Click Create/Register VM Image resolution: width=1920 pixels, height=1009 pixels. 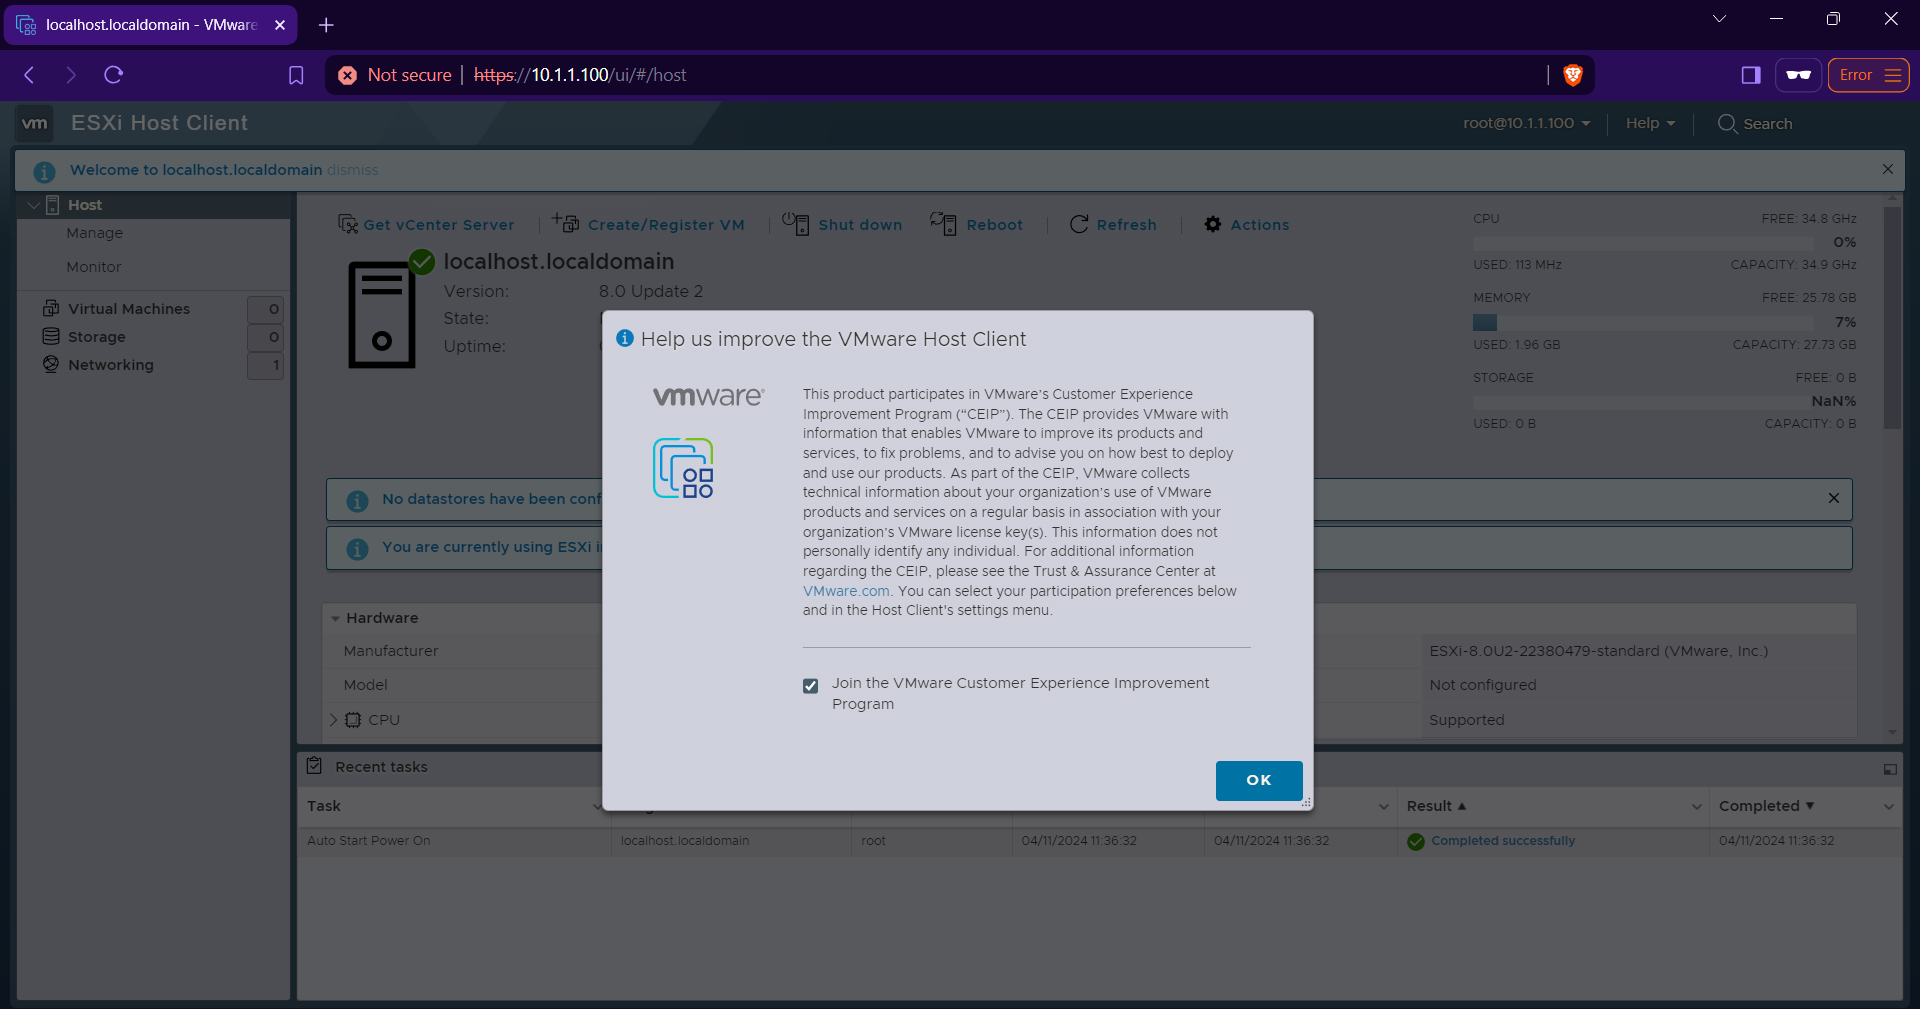click(649, 225)
